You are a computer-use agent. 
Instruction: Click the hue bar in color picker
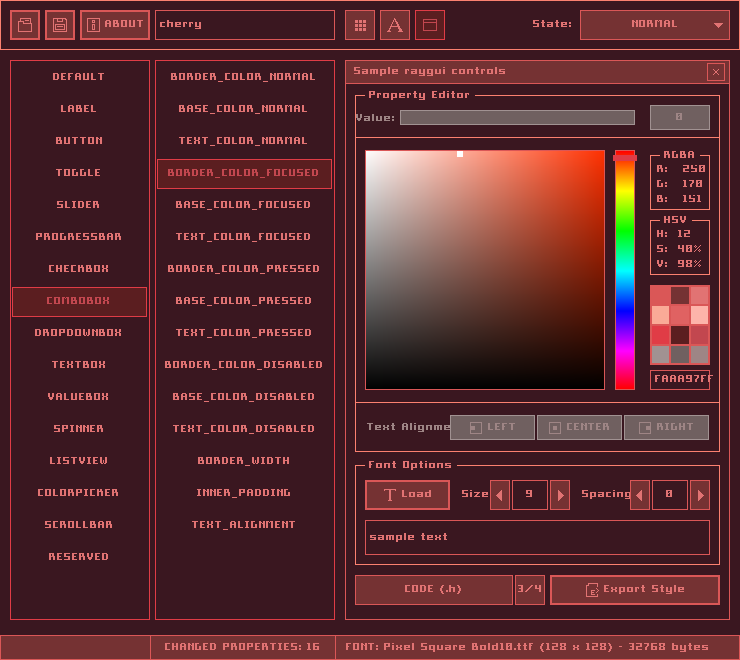625,270
